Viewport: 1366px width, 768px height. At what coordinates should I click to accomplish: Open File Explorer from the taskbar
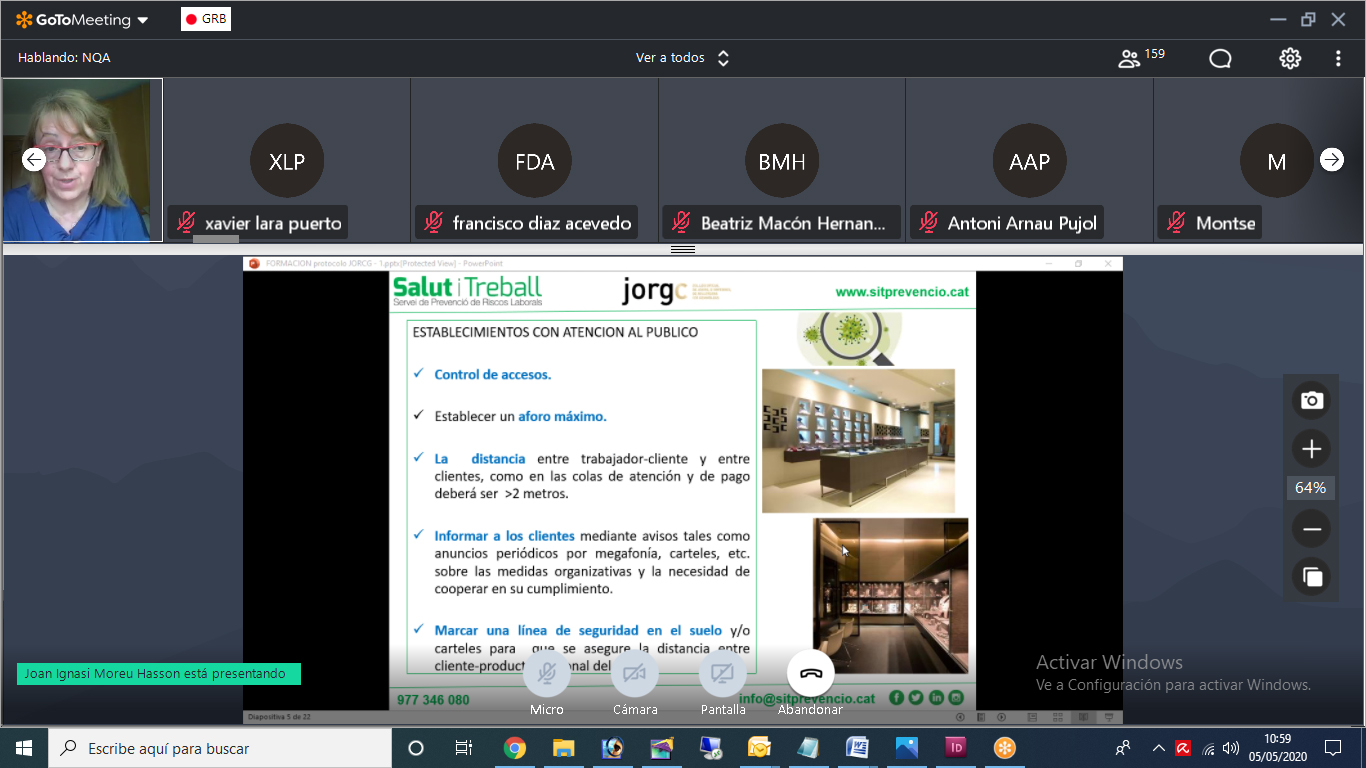[x=563, y=748]
